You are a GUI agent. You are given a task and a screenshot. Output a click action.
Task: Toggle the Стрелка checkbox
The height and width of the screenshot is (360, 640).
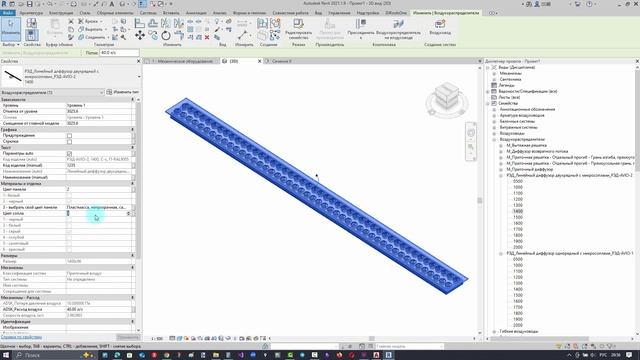(x=69, y=142)
